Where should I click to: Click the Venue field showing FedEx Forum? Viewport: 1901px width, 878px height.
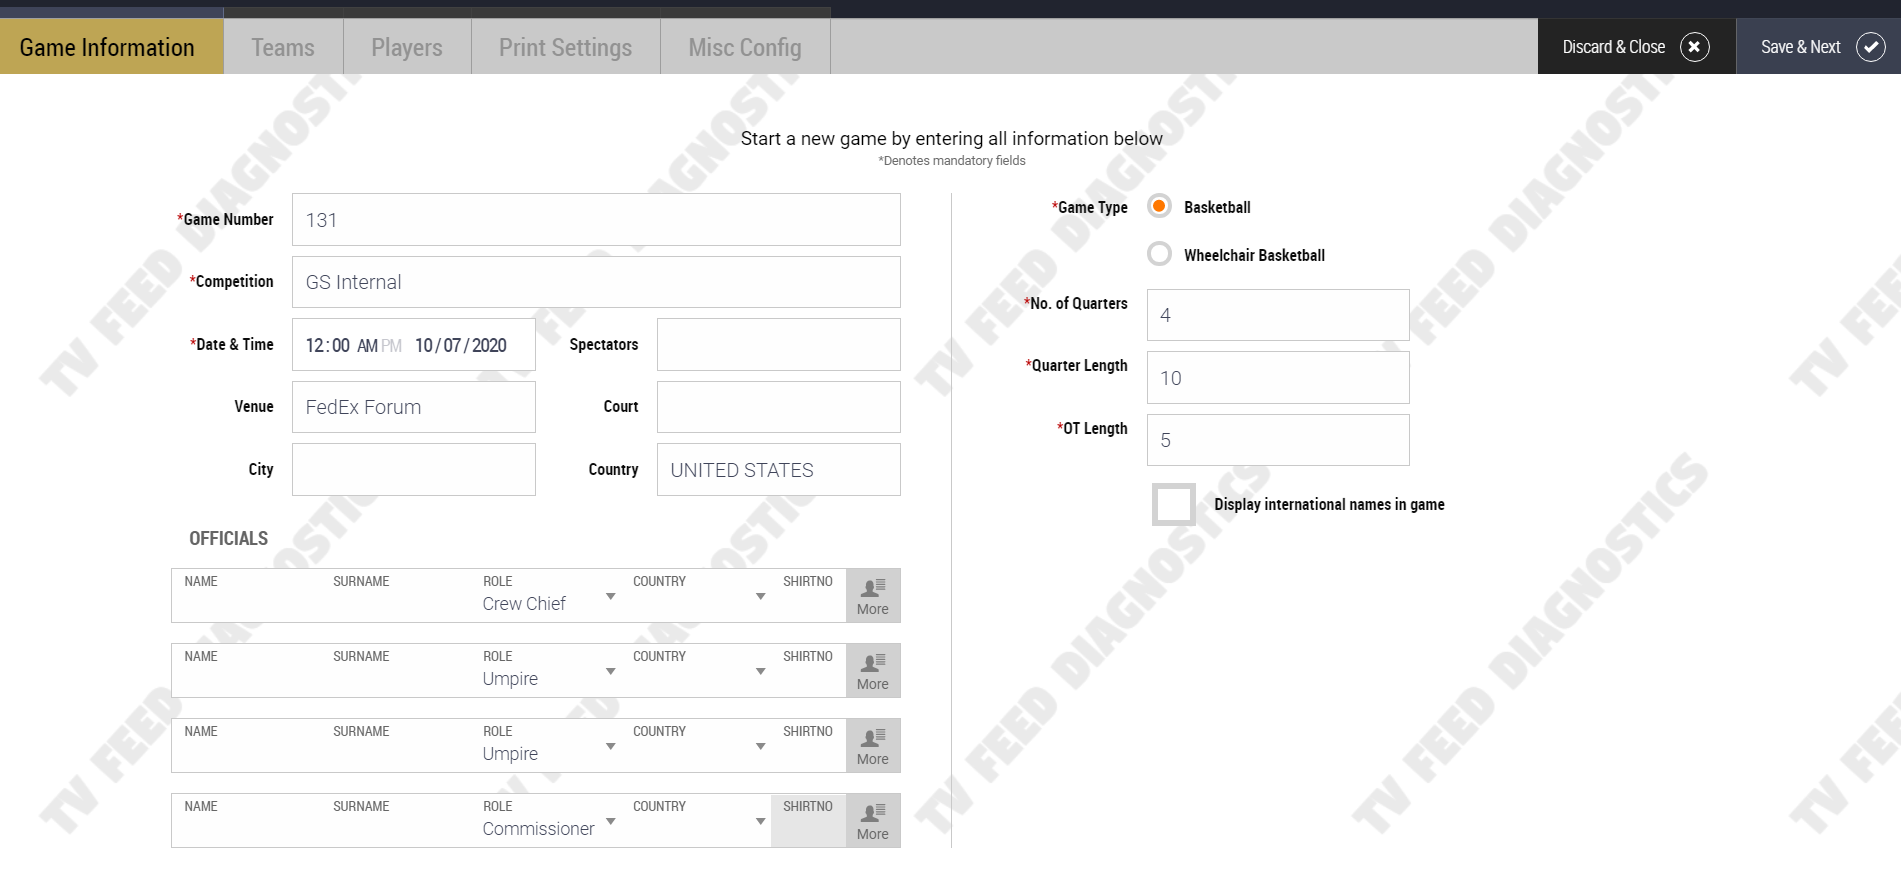click(x=414, y=407)
